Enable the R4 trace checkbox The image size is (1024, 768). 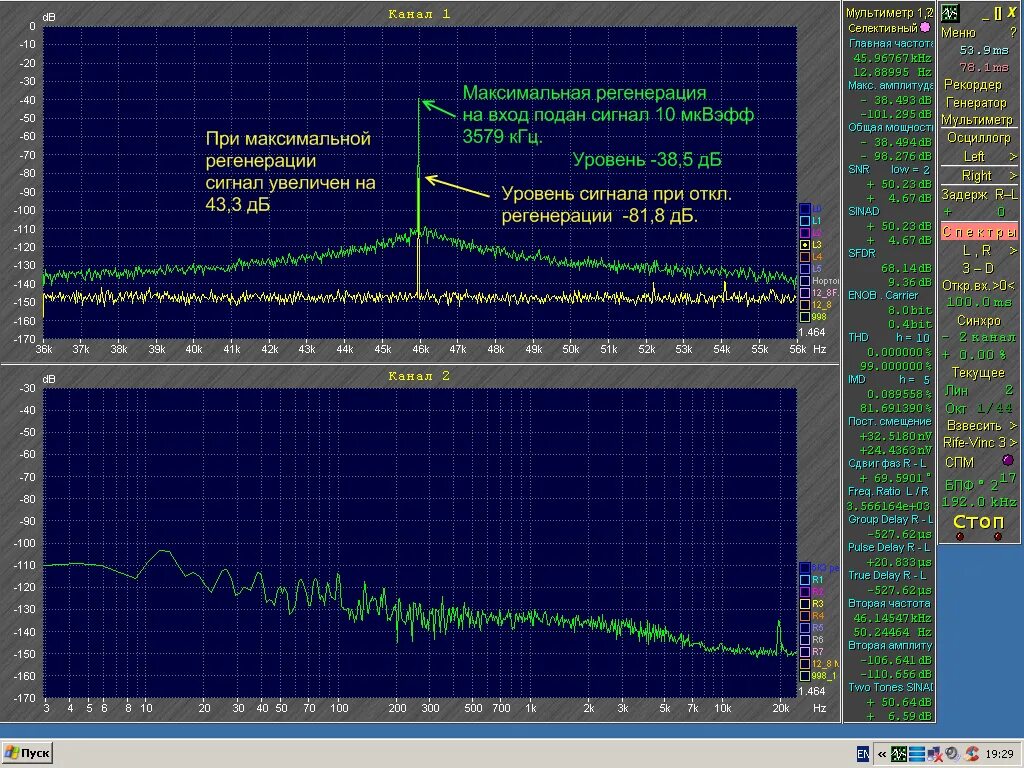[x=805, y=616]
